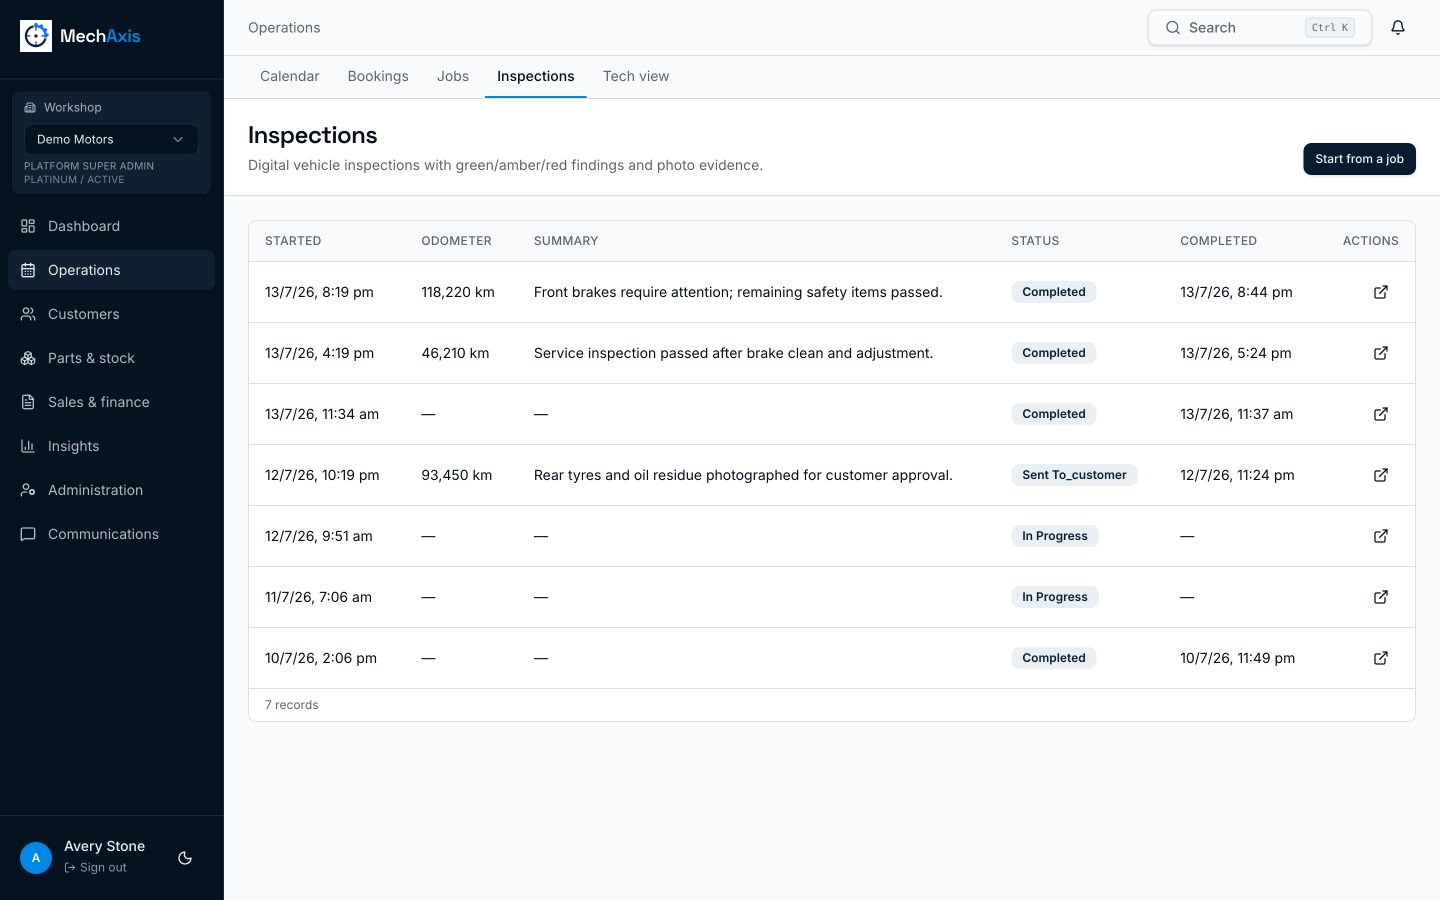Click the ODOMETER column header
Image resolution: width=1440 pixels, height=900 pixels.
456,241
